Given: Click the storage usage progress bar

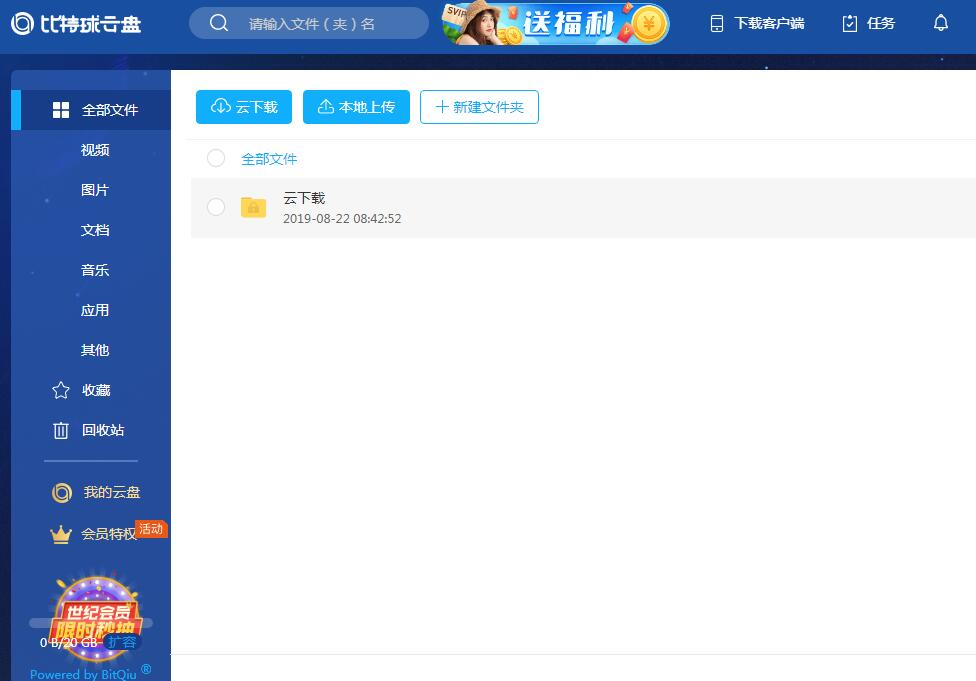Looking at the screenshot, I should click(x=91, y=622).
